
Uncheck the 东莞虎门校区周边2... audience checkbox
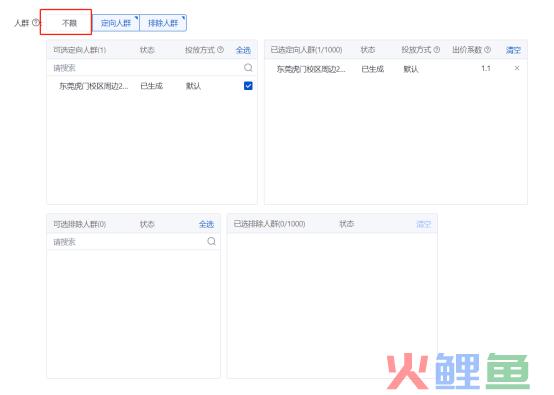[248, 86]
